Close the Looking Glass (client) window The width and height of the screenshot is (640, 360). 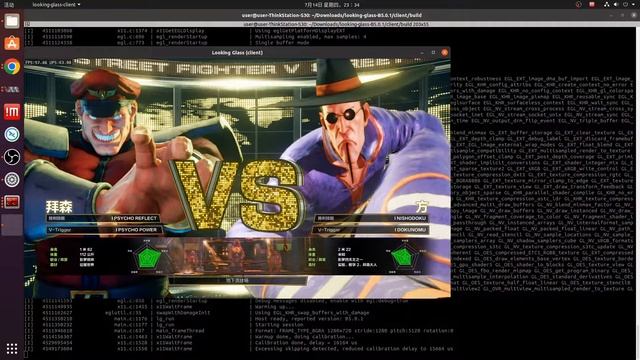pyautogui.click(x=444, y=52)
